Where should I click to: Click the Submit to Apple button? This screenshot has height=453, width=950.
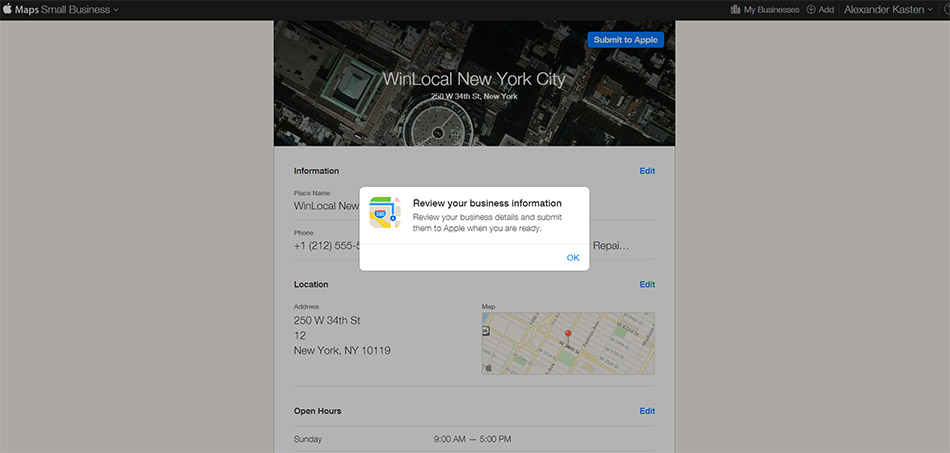tap(625, 40)
